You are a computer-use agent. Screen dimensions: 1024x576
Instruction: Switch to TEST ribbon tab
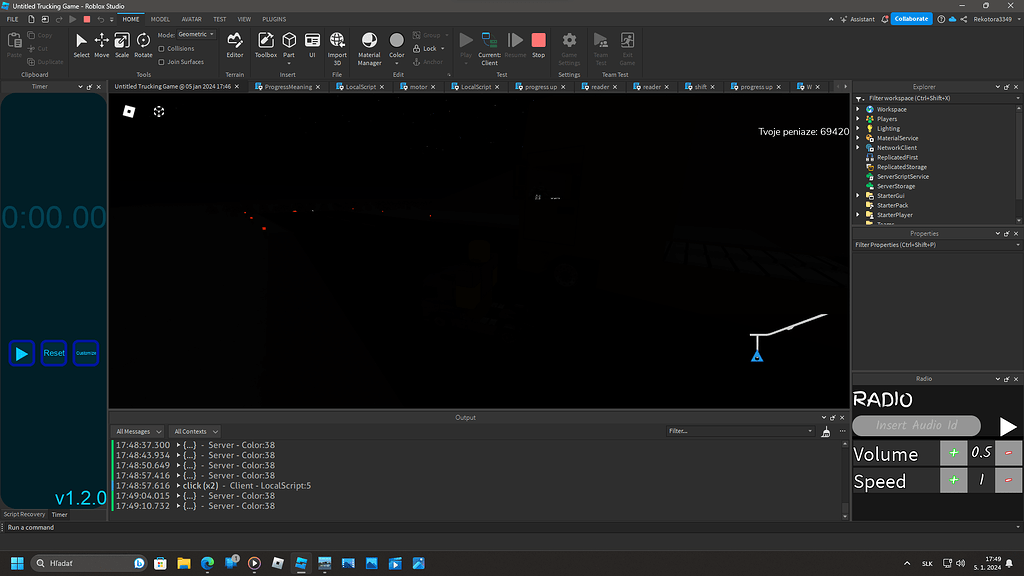(219, 19)
